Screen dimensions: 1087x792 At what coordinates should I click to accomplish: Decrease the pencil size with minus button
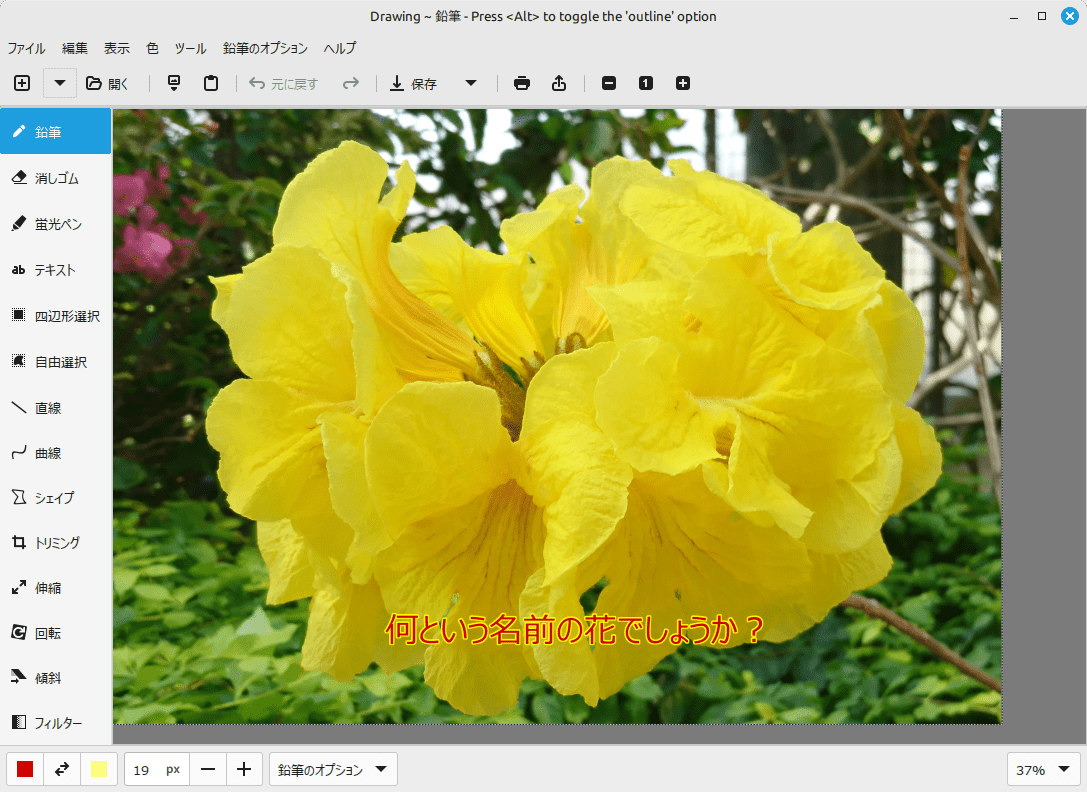[207, 769]
